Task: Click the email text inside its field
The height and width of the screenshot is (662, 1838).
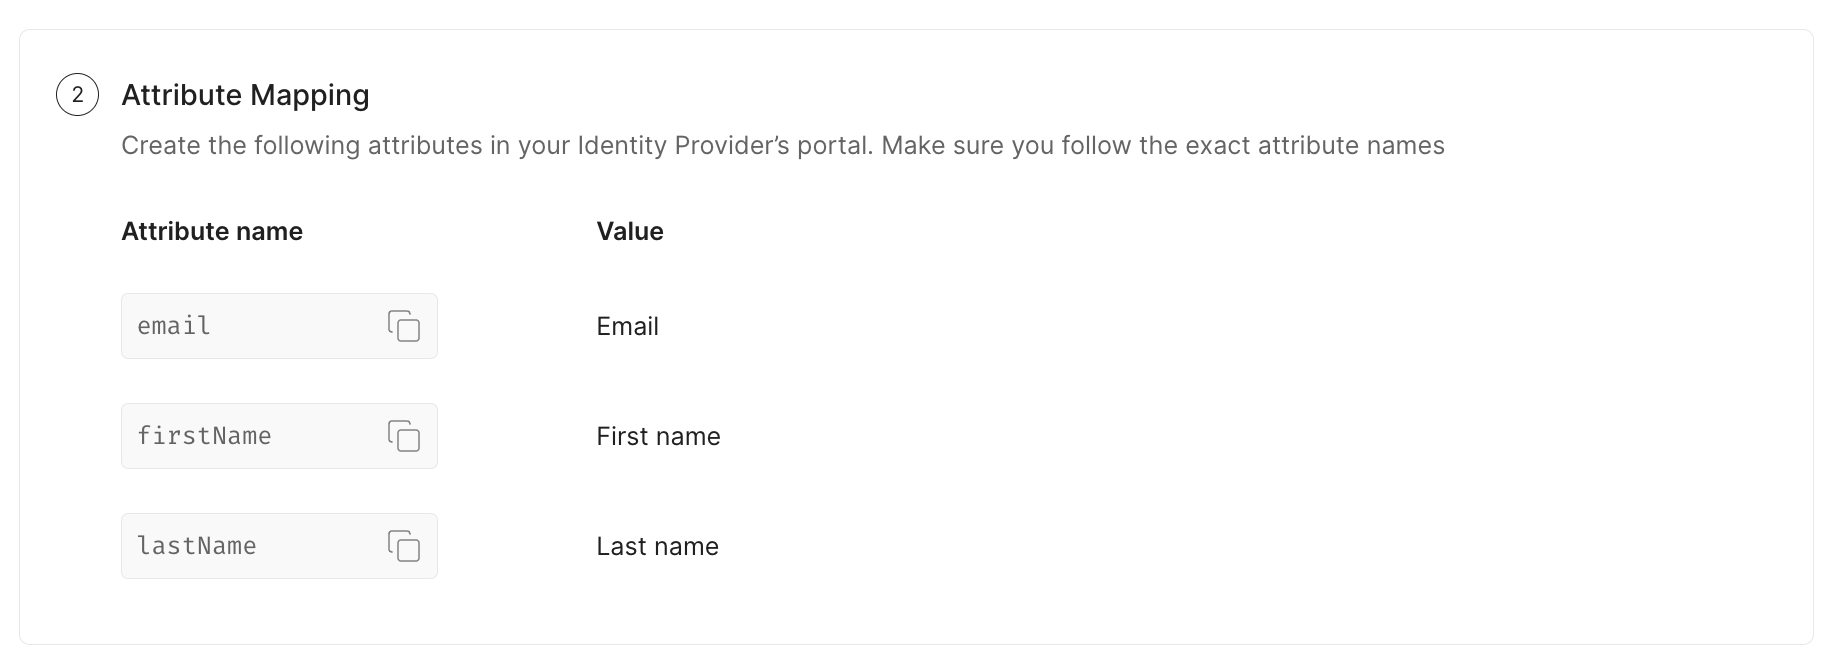Action: click(x=174, y=326)
